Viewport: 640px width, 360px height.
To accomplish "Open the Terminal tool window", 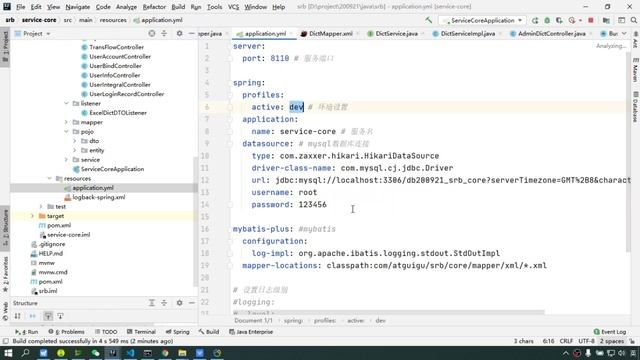I will click(141, 332).
